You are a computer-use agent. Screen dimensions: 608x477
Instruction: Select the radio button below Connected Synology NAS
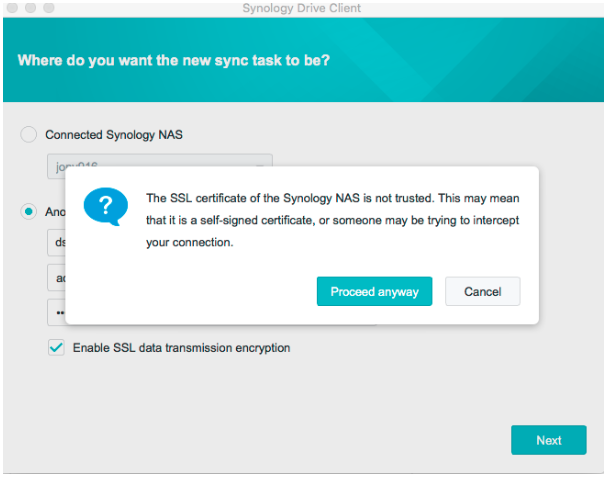coord(29,212)
